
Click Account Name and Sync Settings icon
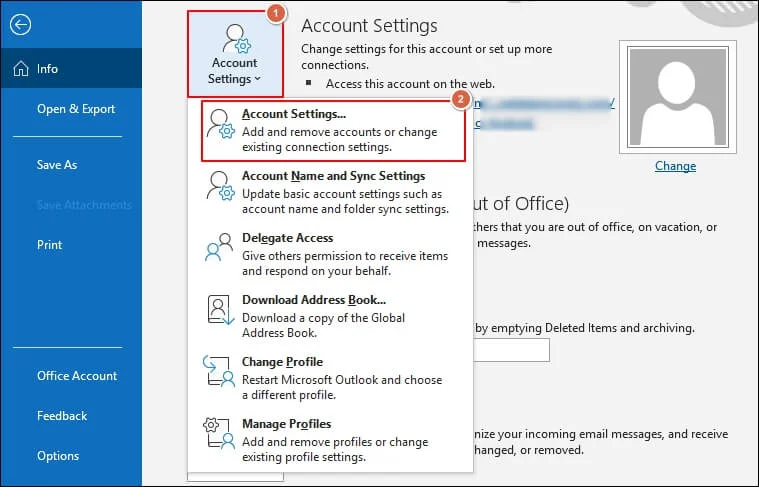pyautogui.click(x=221, y=186)
